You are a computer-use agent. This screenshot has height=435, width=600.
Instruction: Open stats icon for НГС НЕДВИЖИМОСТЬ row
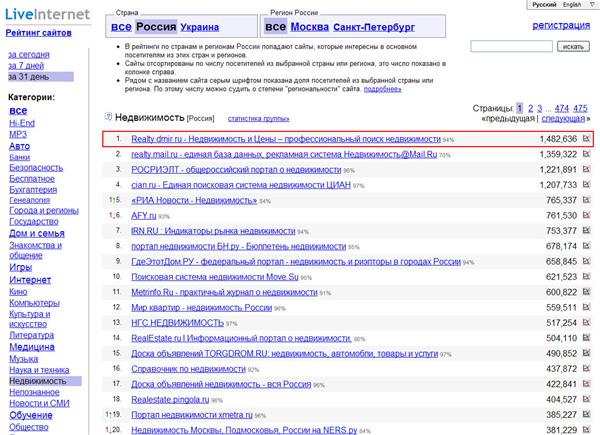pos(586,322)
